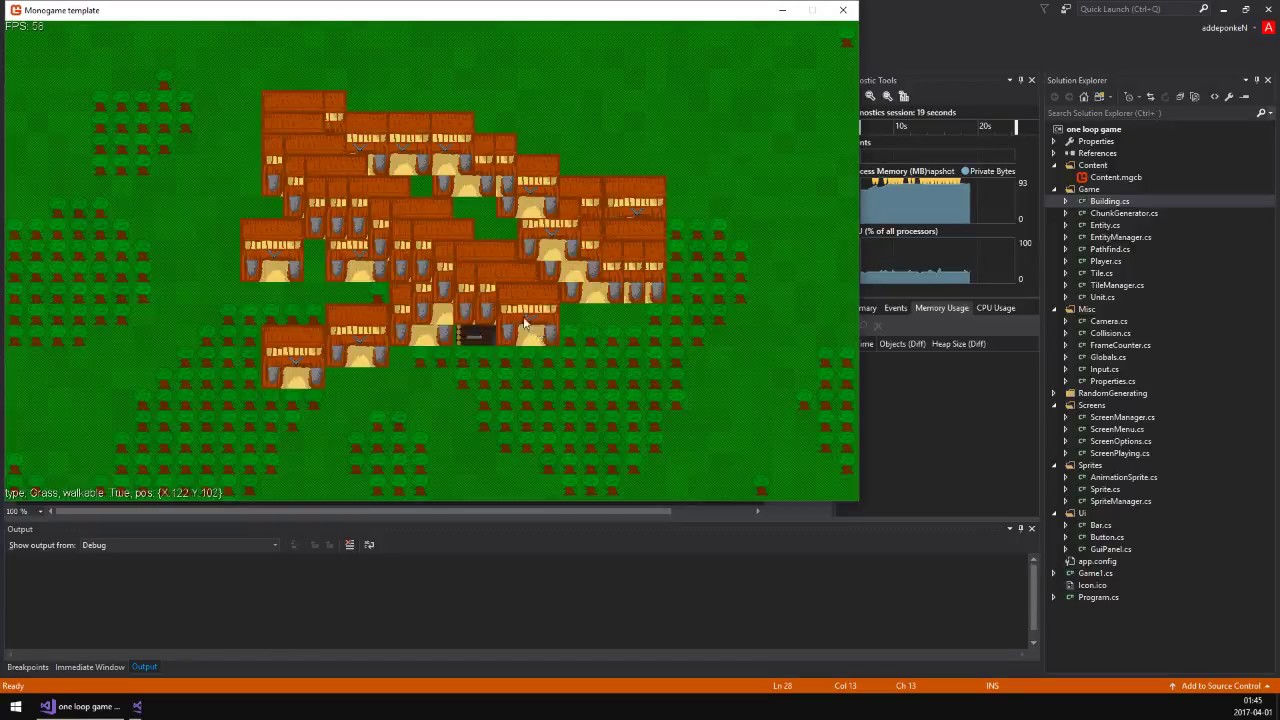The image size is (1280, 720).
Task: Open Memory Usage tab
Action: click(941, 308)
